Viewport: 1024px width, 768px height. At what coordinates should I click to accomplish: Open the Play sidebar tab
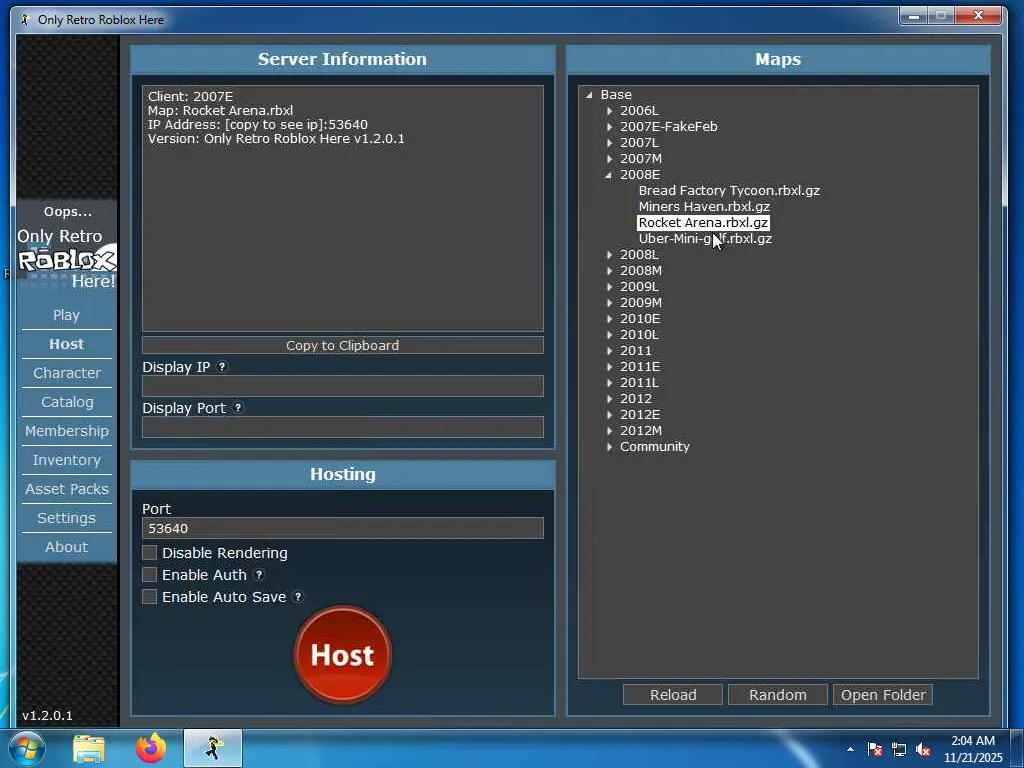coord(67,315)
